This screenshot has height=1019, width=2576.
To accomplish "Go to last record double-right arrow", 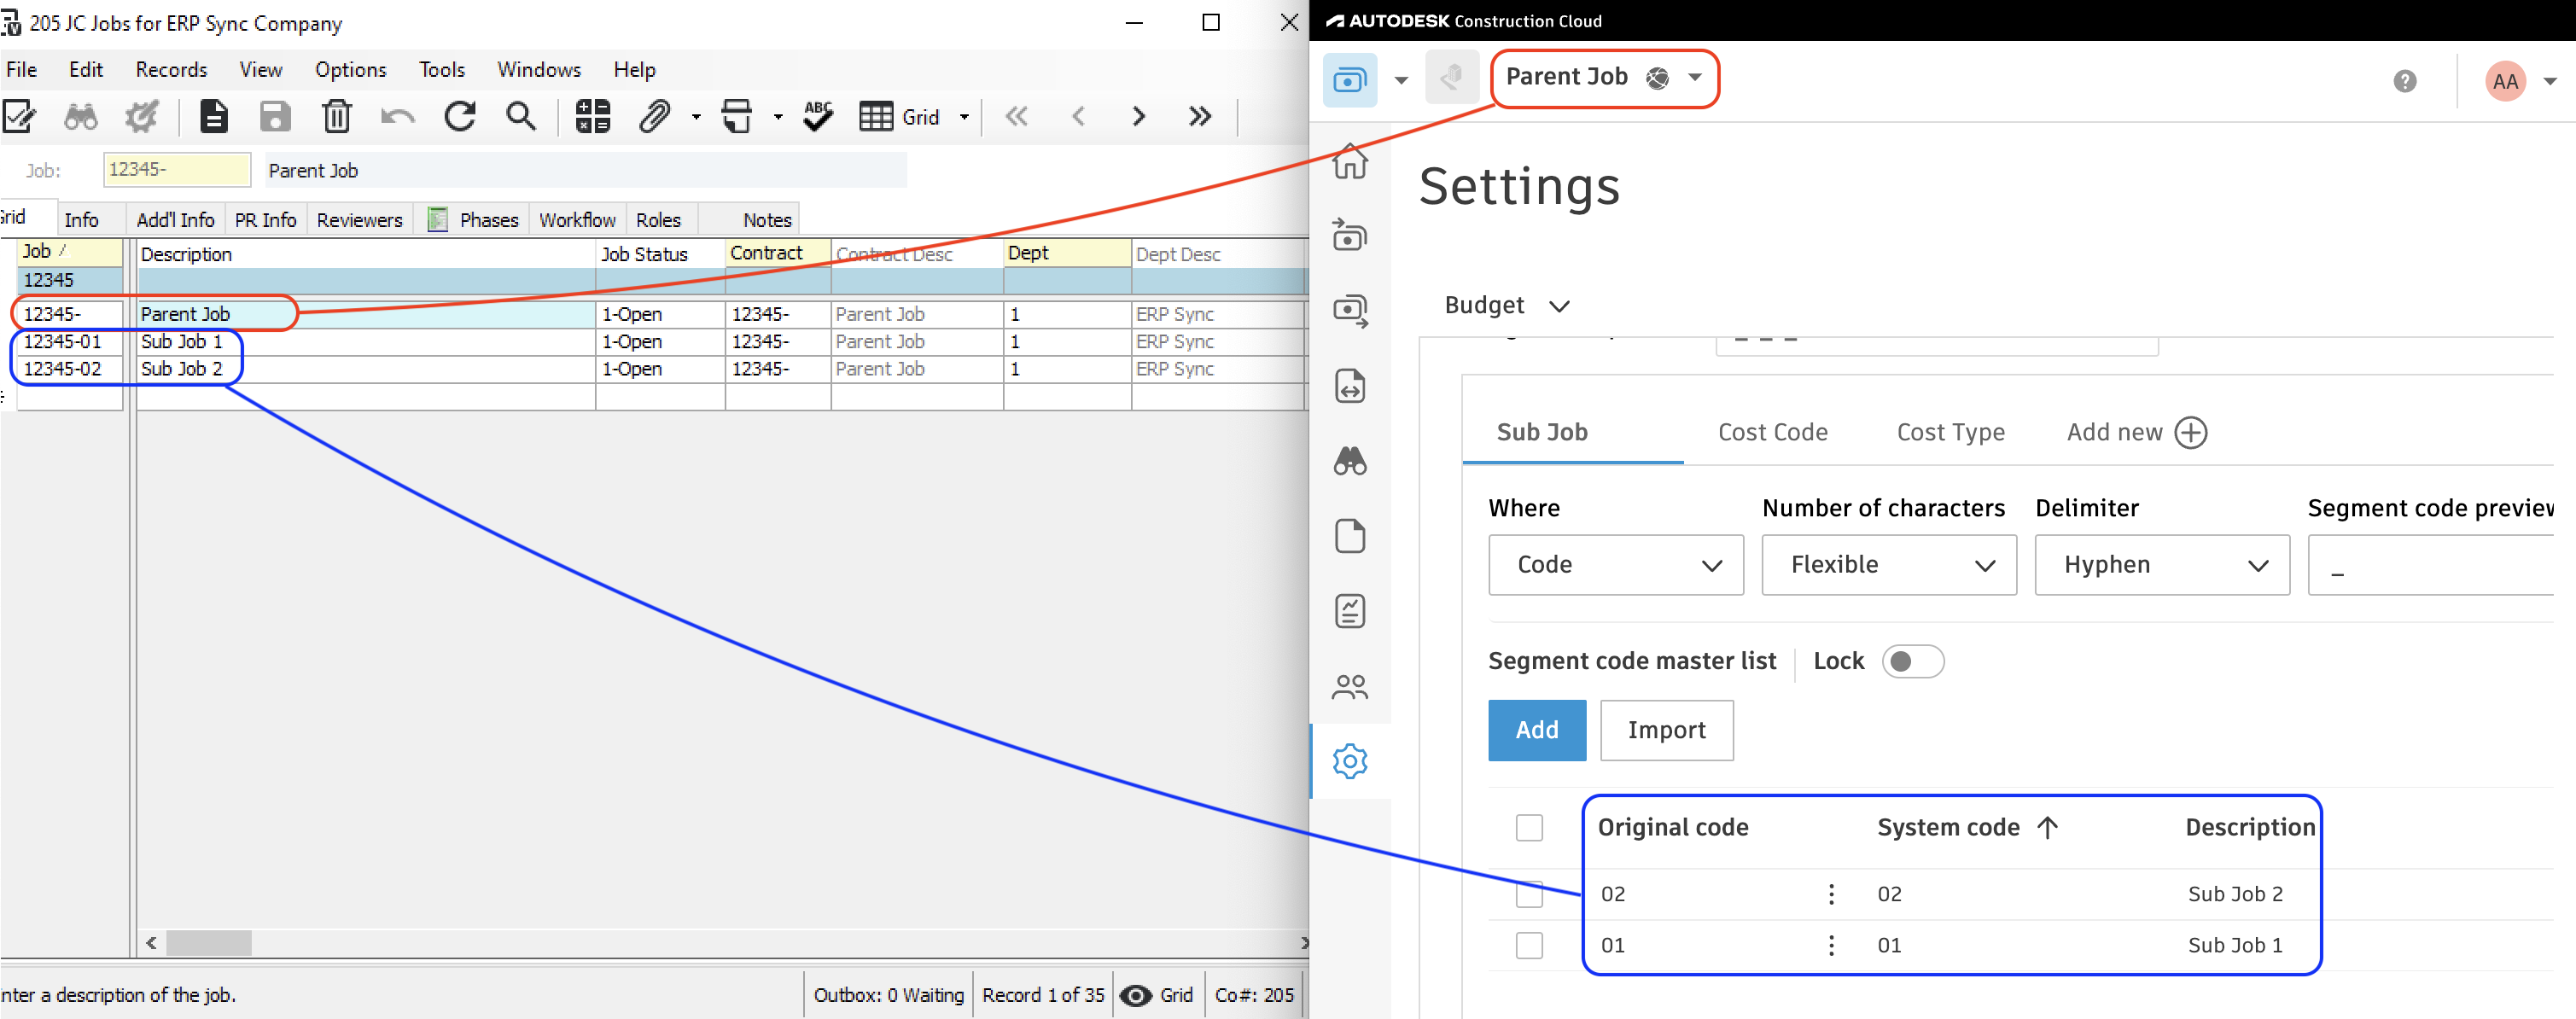I will tap(1200, 116).
